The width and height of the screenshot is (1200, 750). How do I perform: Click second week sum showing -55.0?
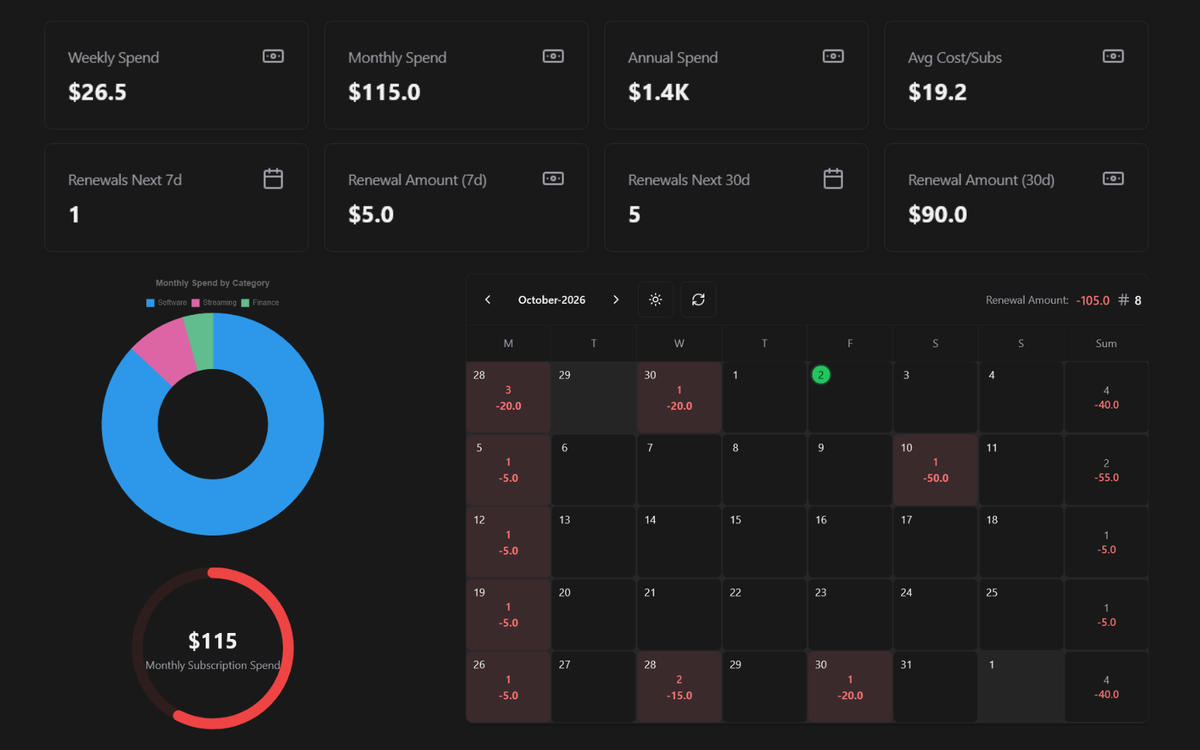(1106, 469)
